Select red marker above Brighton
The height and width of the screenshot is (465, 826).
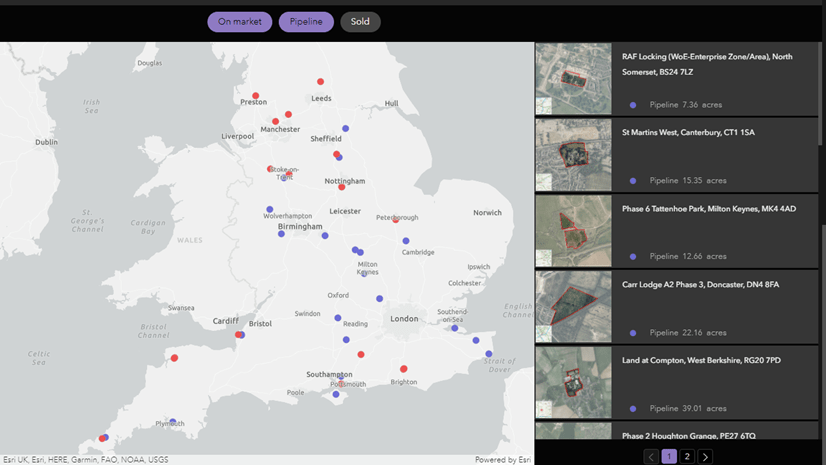(404, 369)
